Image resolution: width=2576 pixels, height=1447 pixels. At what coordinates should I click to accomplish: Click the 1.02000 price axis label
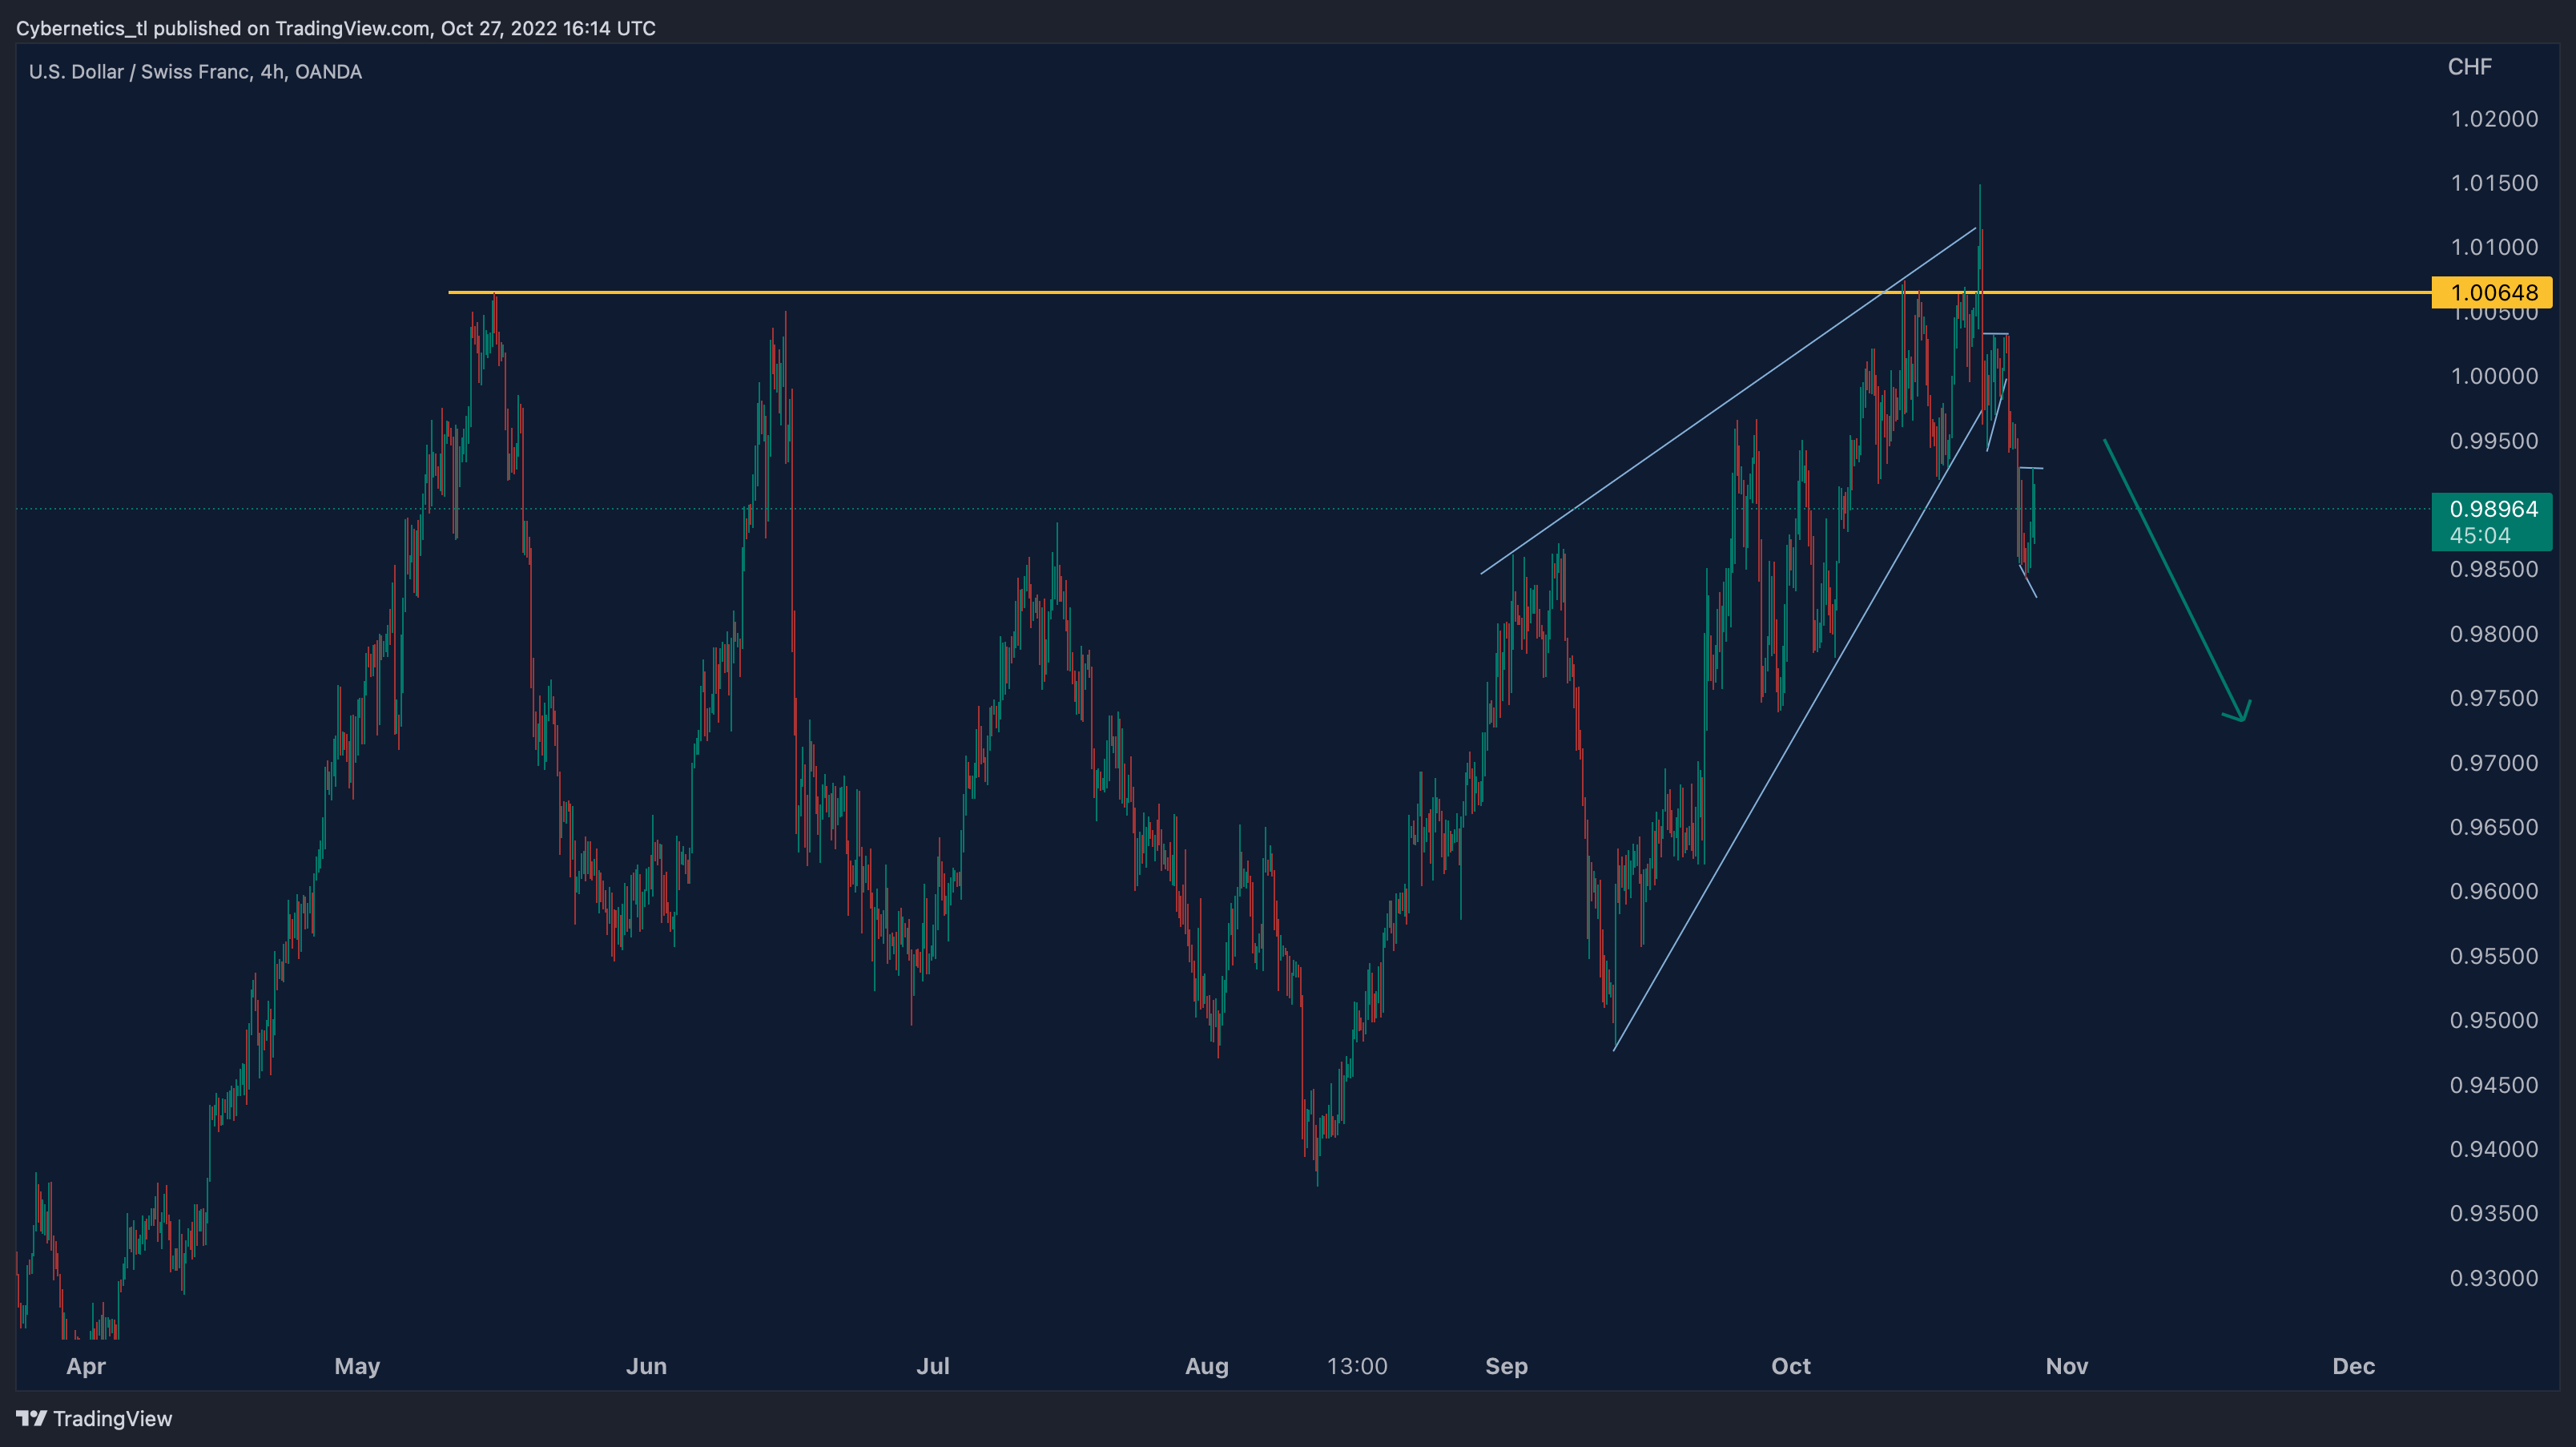[x=2494, y=119]
